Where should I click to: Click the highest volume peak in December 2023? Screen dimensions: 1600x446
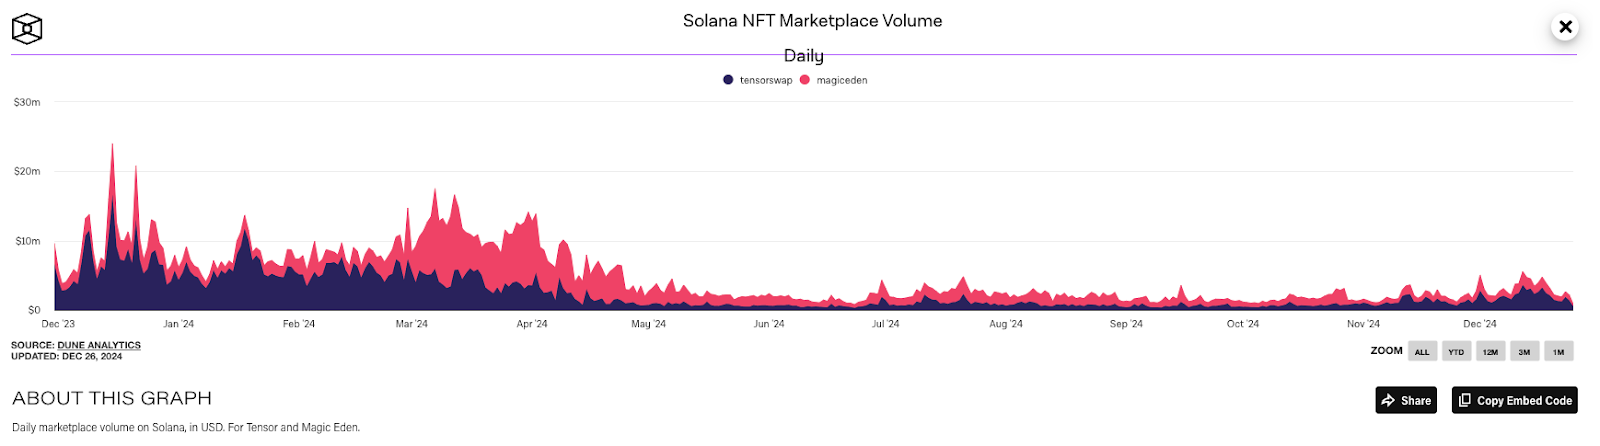[x=112, y=146]
